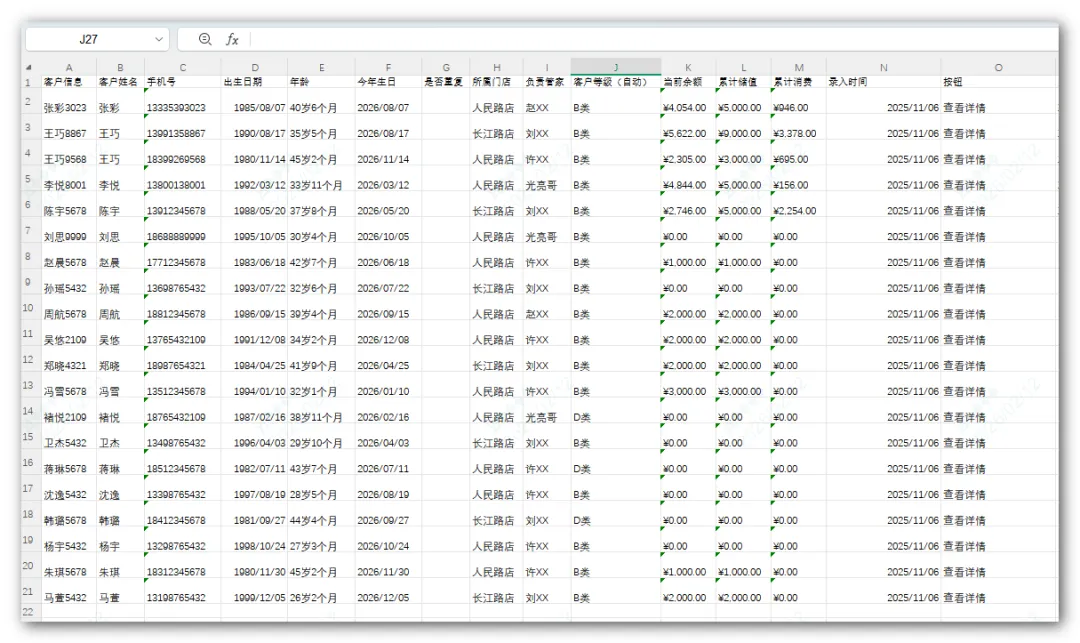Click 查看详情 in the 郑晓4321 row
Image resolution: width=1080 pixels, height=643 pixels.
pos(964,366)
